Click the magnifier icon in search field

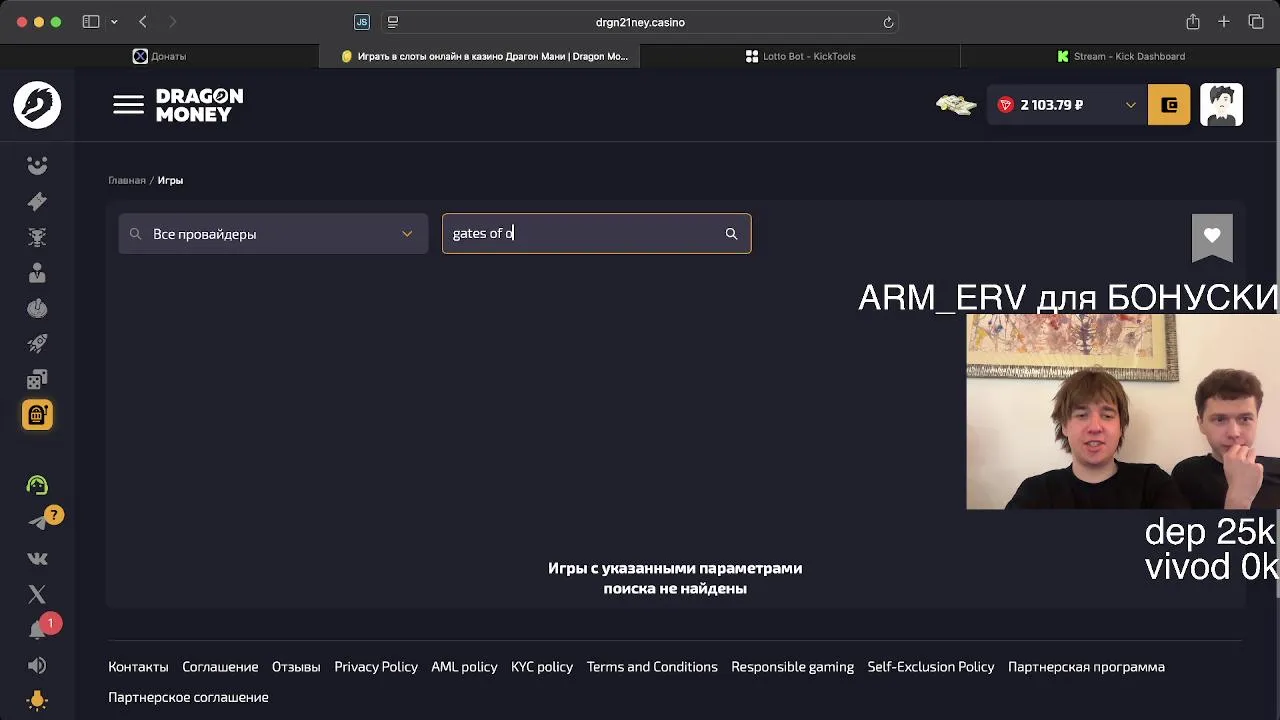(x=731, y=234)
